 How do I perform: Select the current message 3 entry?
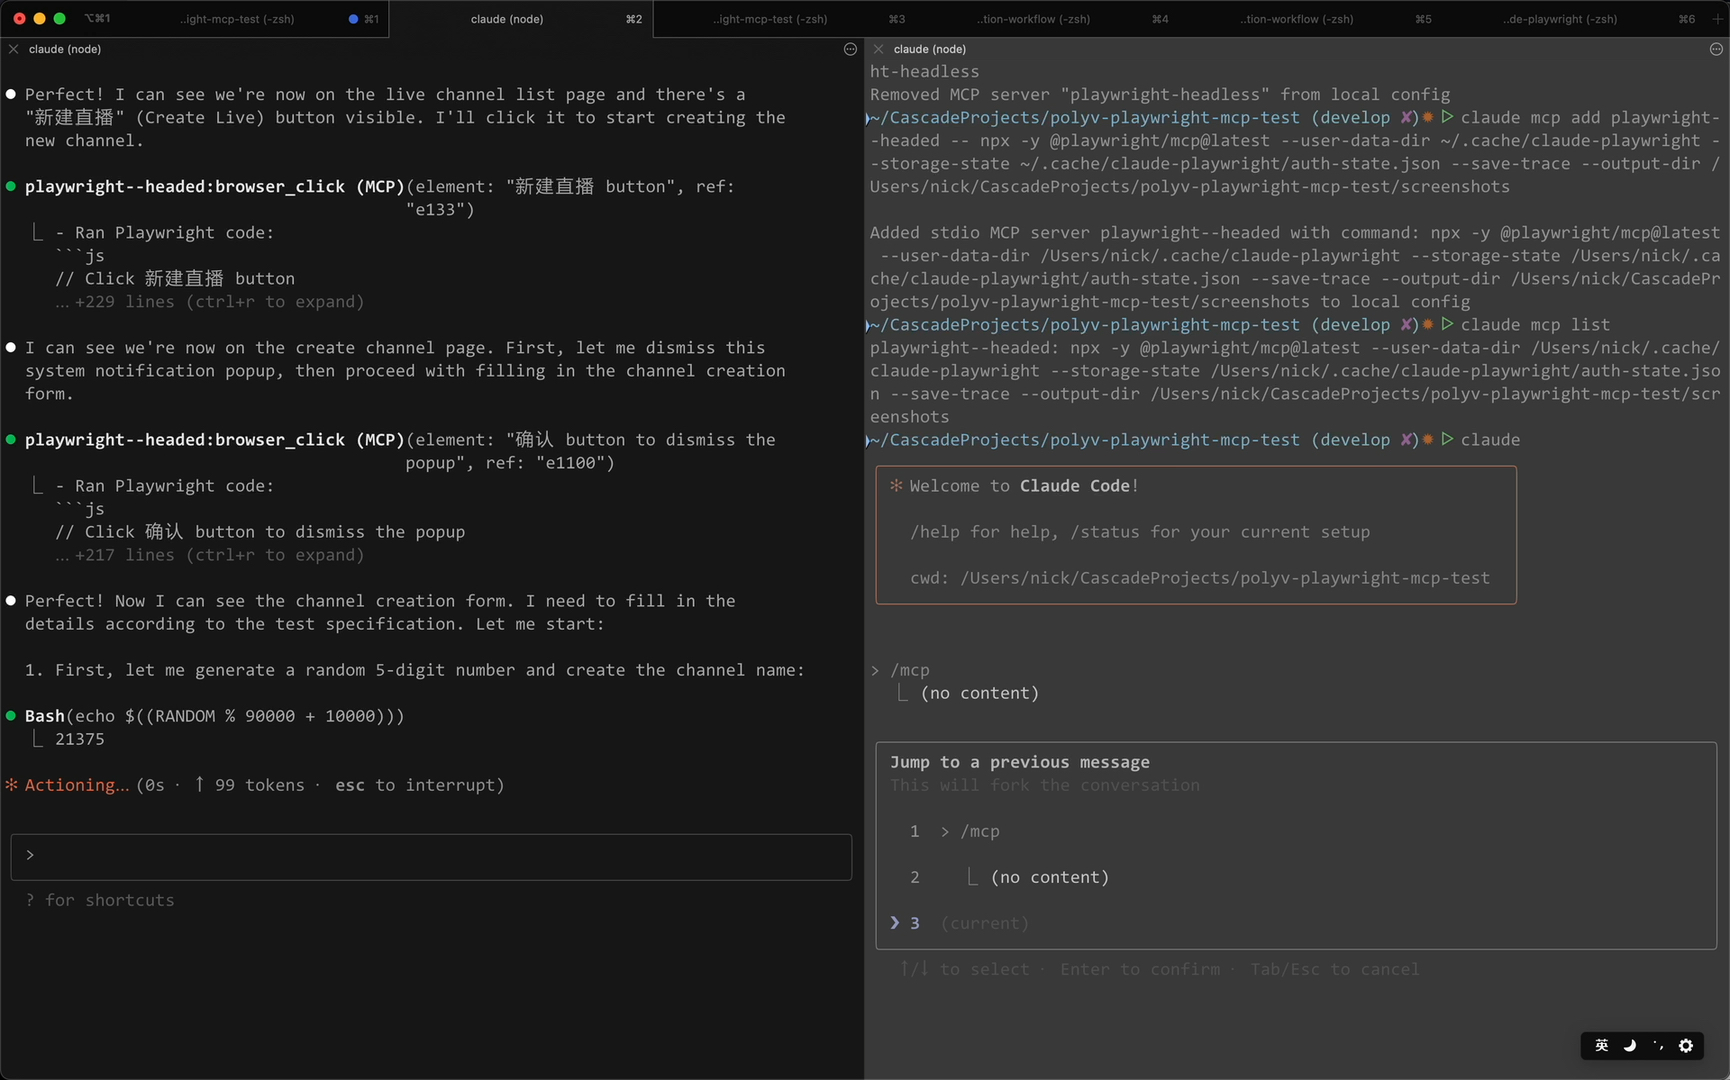point(983,923)
